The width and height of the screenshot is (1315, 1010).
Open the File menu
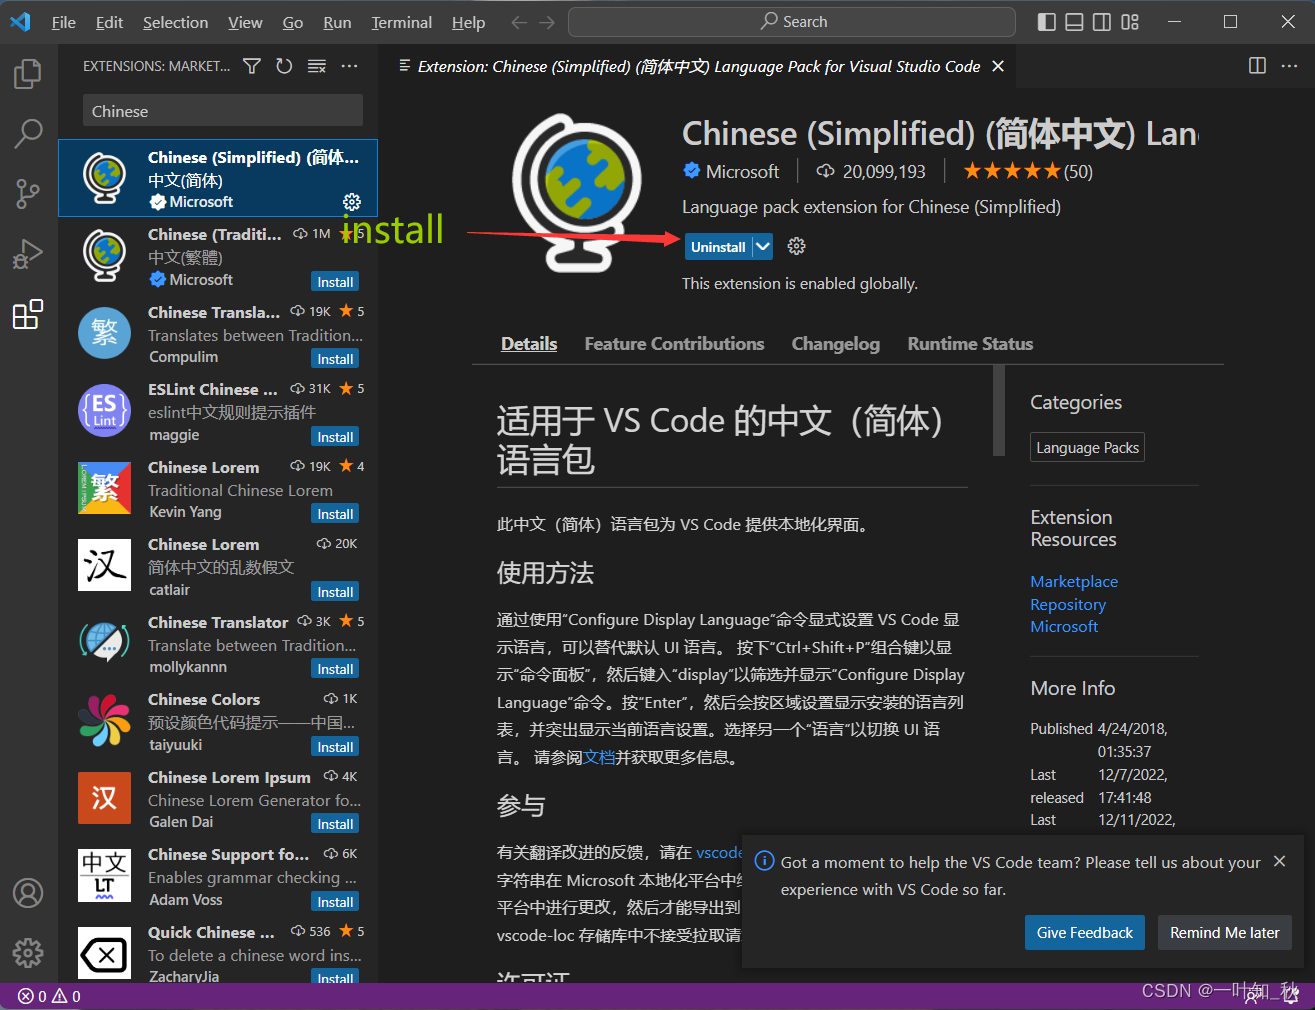pyautogui.click(x=64, y=22)
